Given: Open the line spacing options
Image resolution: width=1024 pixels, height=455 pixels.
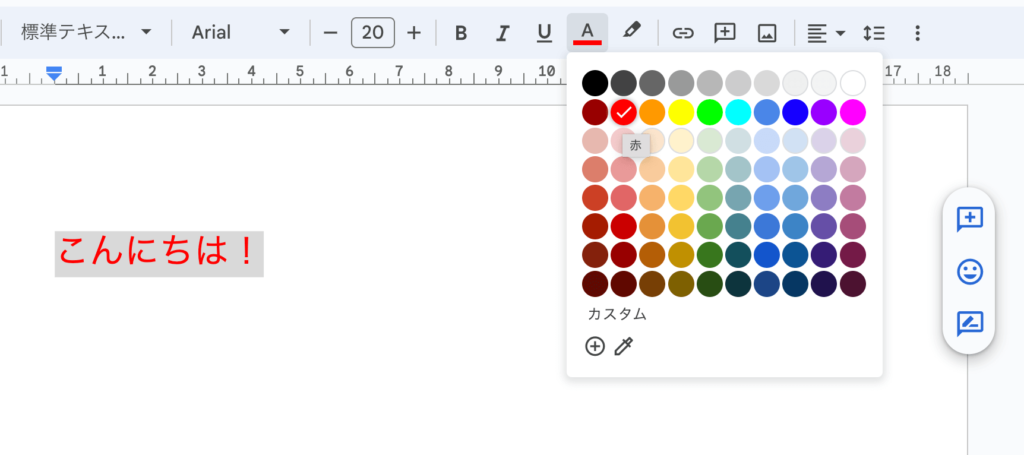Looking at the screenshot, I should click(874, 33).
